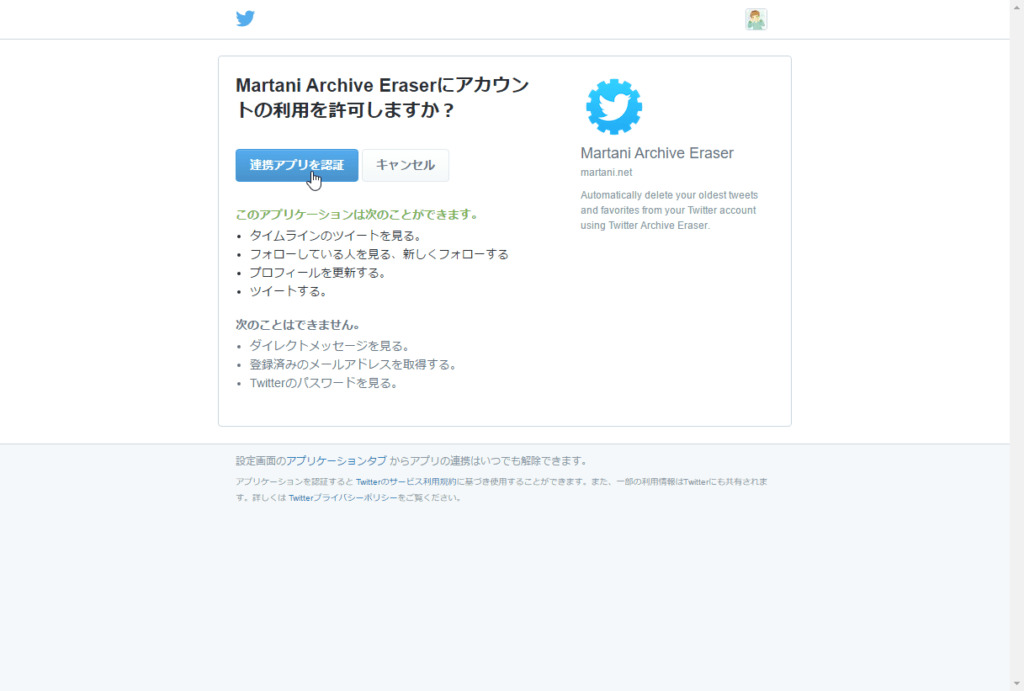Screen dimensions: 1024x691
Task: Click the ダイレクトメッセージを見る restriction item
Action: [330, 346]
